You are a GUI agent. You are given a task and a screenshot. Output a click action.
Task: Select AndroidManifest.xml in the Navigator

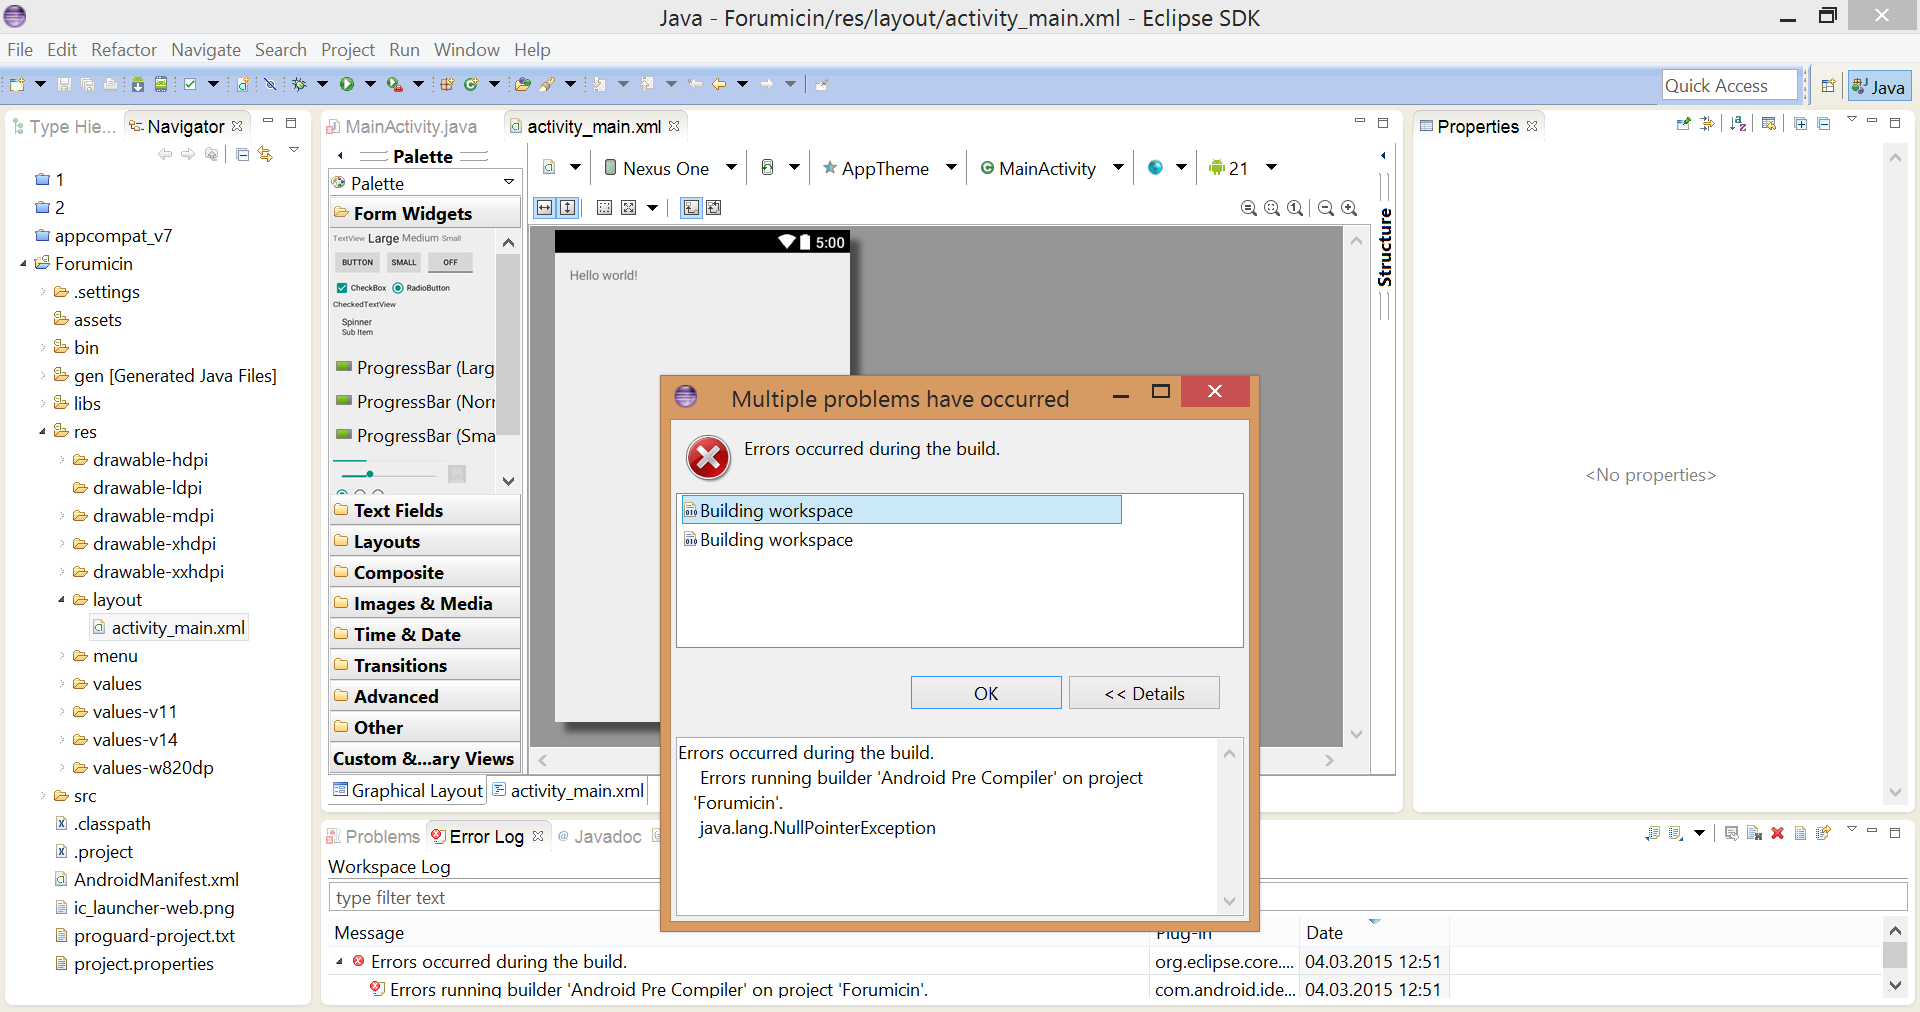(x=147, y=880)
